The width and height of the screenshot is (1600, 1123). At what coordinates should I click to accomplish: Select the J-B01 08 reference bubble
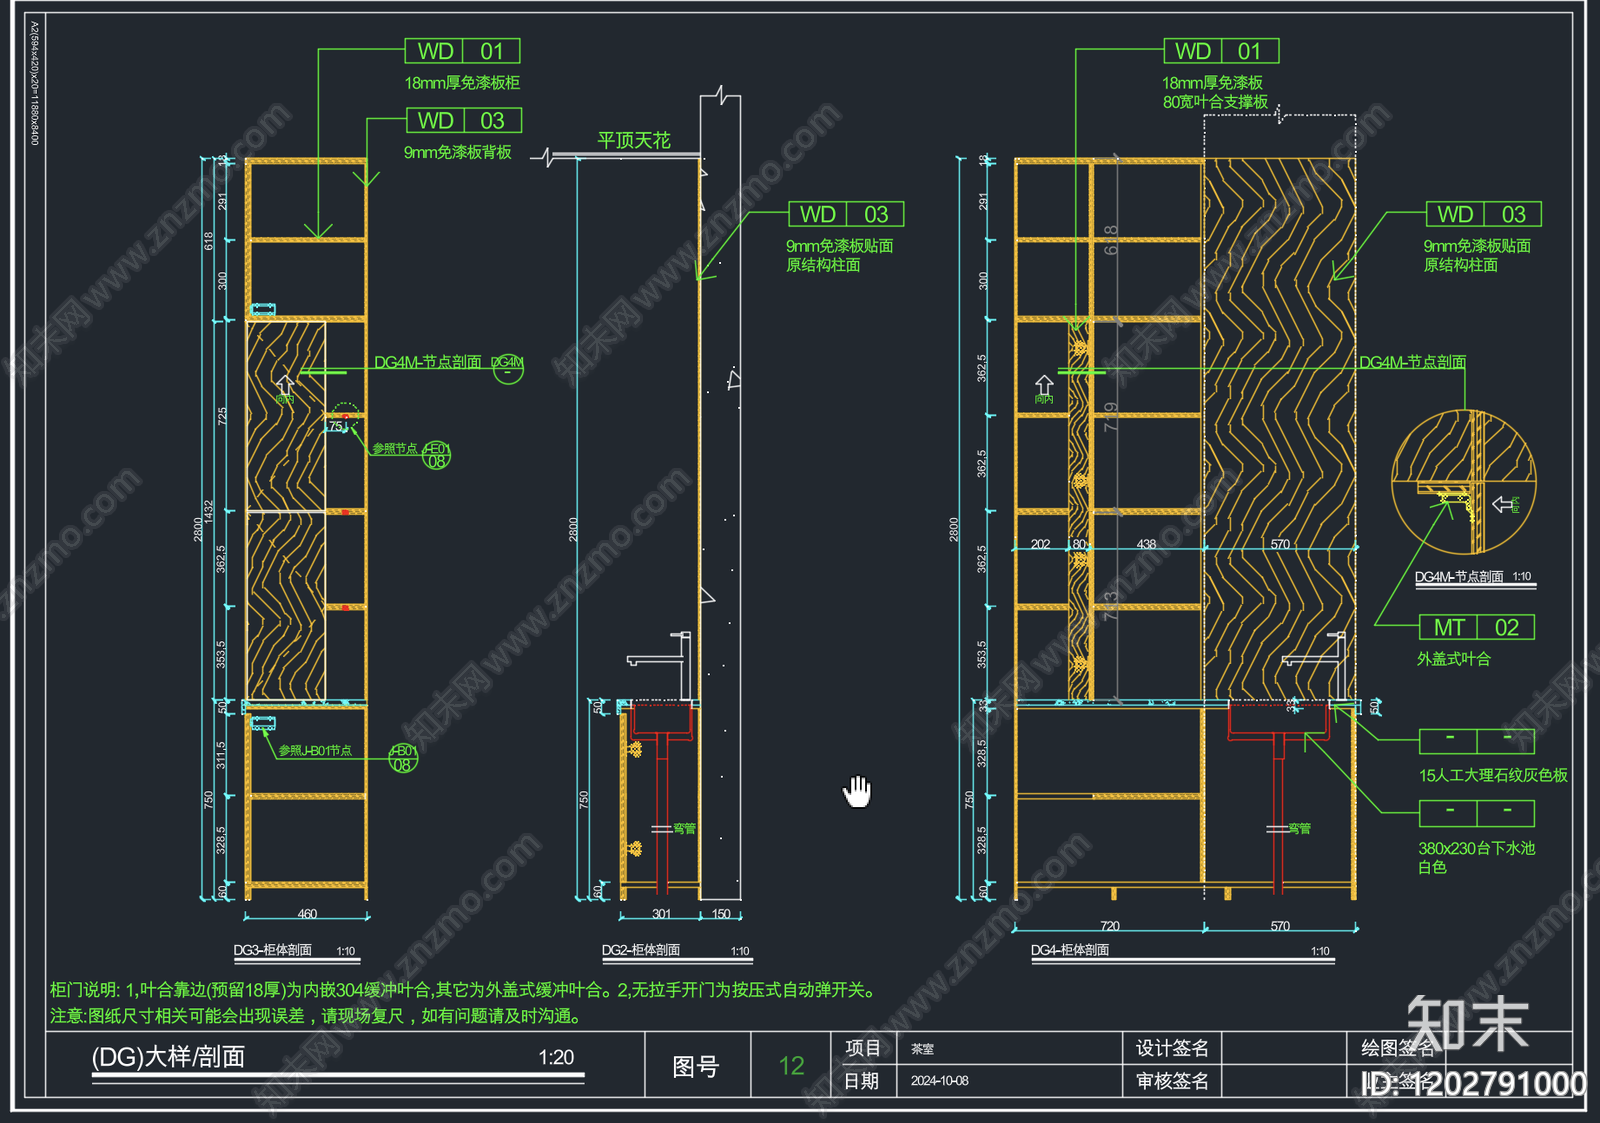(x=403, y=758)
